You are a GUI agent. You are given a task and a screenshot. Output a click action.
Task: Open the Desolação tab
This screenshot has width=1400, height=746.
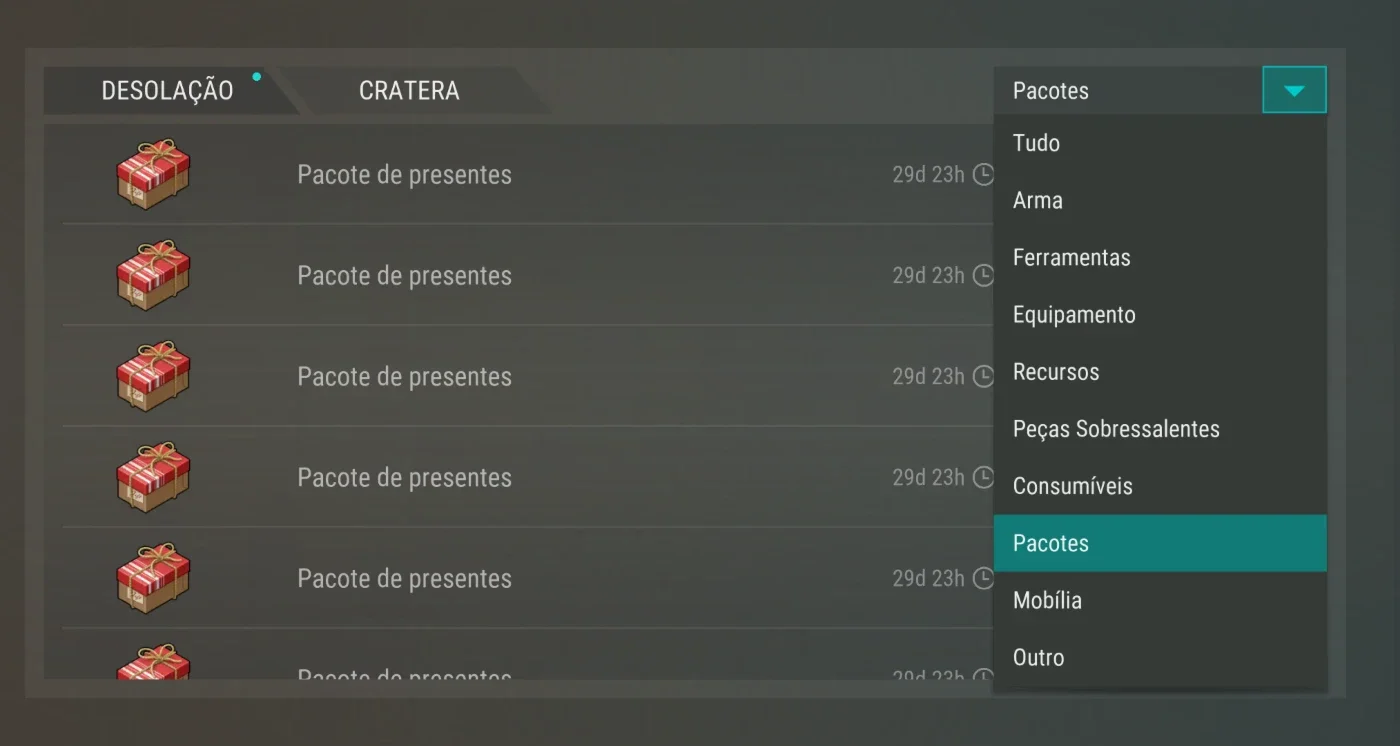pos(167,90)
